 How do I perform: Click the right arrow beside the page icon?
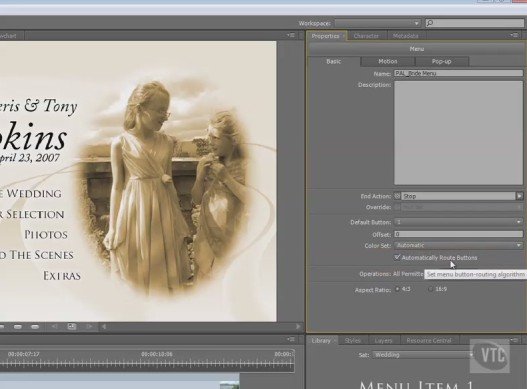point(89,326)
